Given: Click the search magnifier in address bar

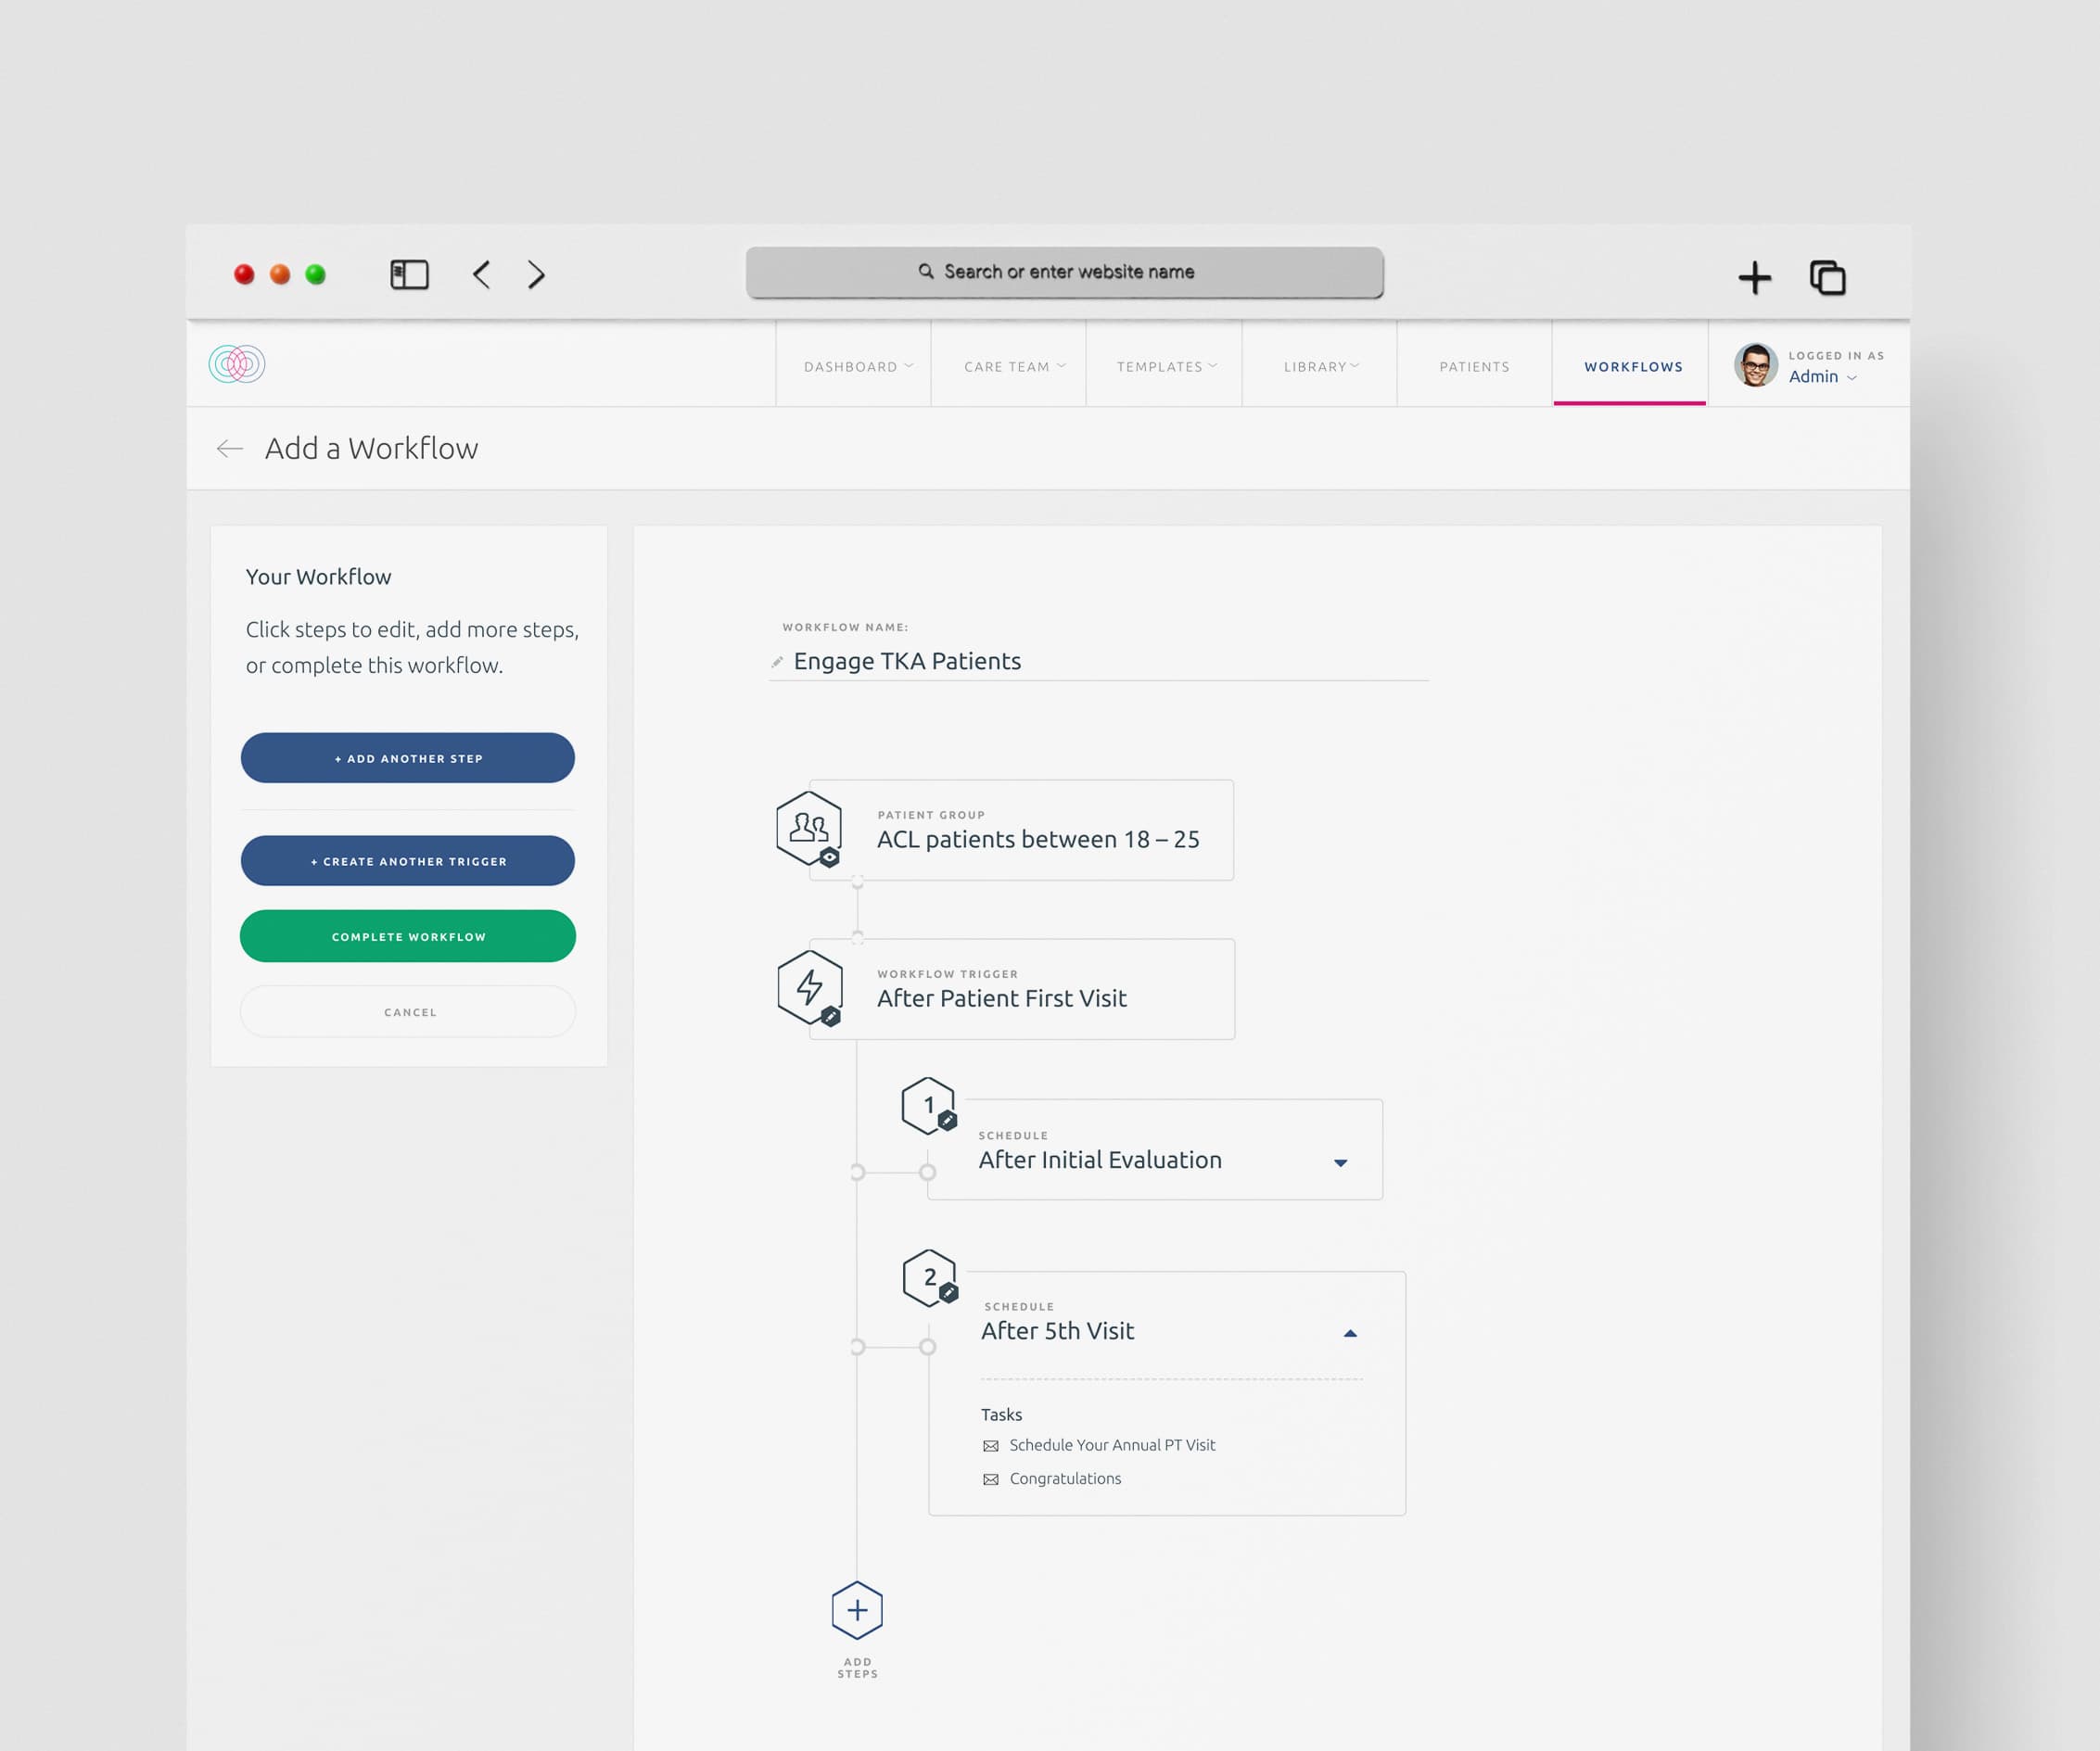Looking at the screenshot, I should pyautogui.click(x=926, y=271).
